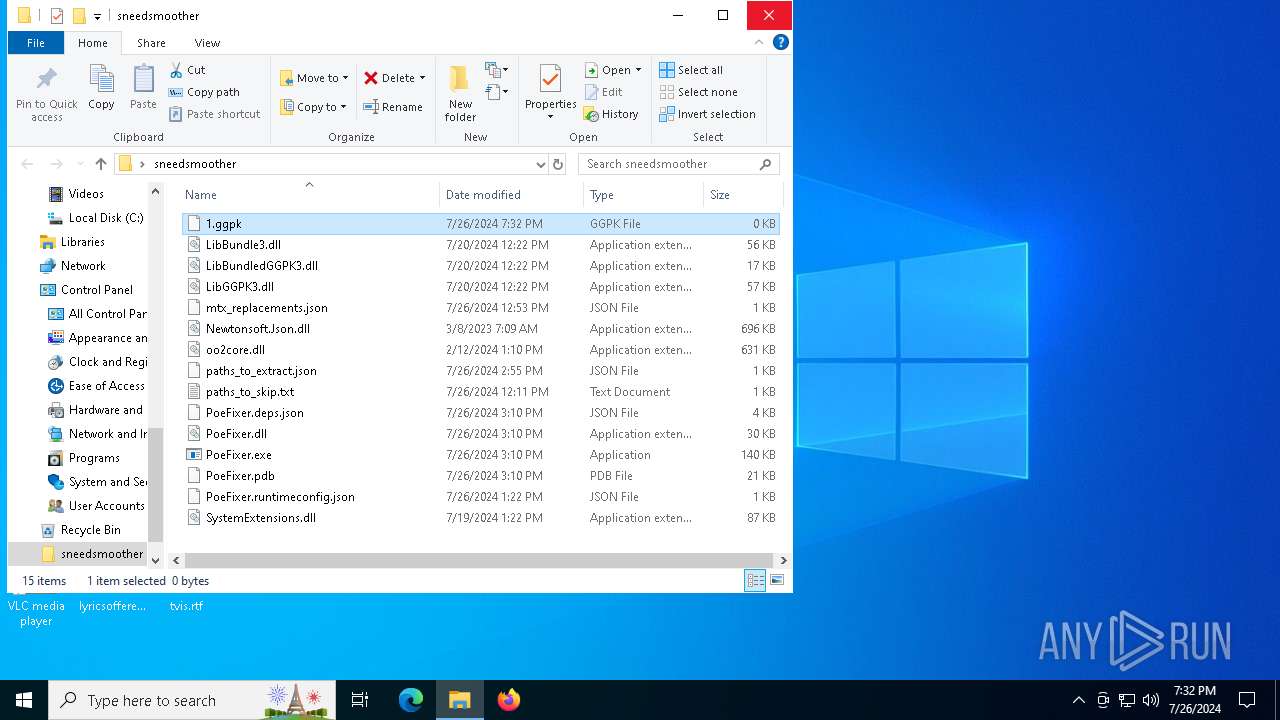Sort by the Size column header
Viewport: 1280px width, 720px height.
[741, 195]
